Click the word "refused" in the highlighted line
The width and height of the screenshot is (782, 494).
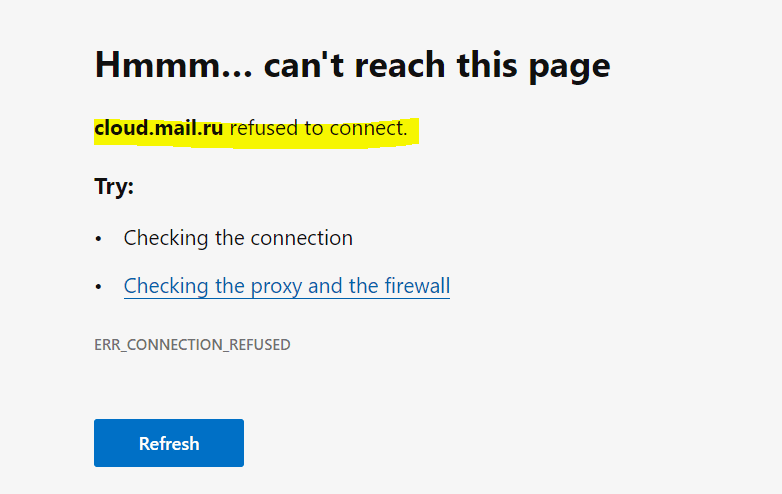tap(264, 128)
